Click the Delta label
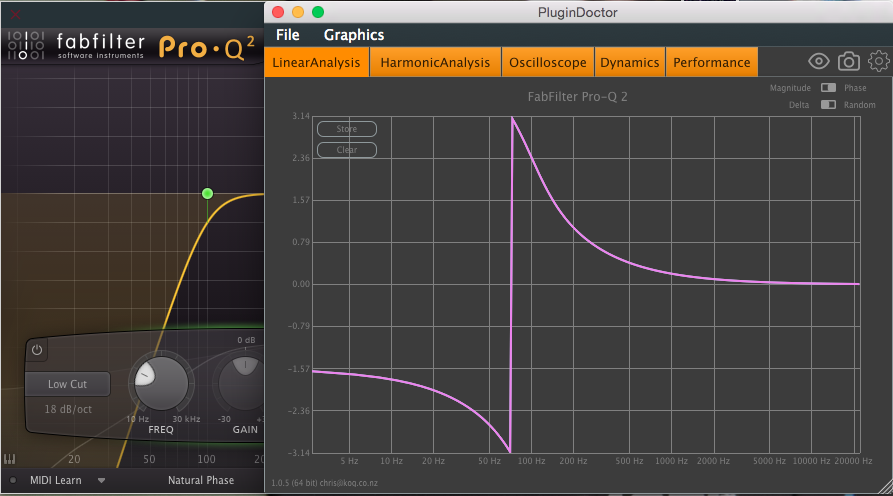The height and width of the screenshot is (496, 893). point(798,105)
